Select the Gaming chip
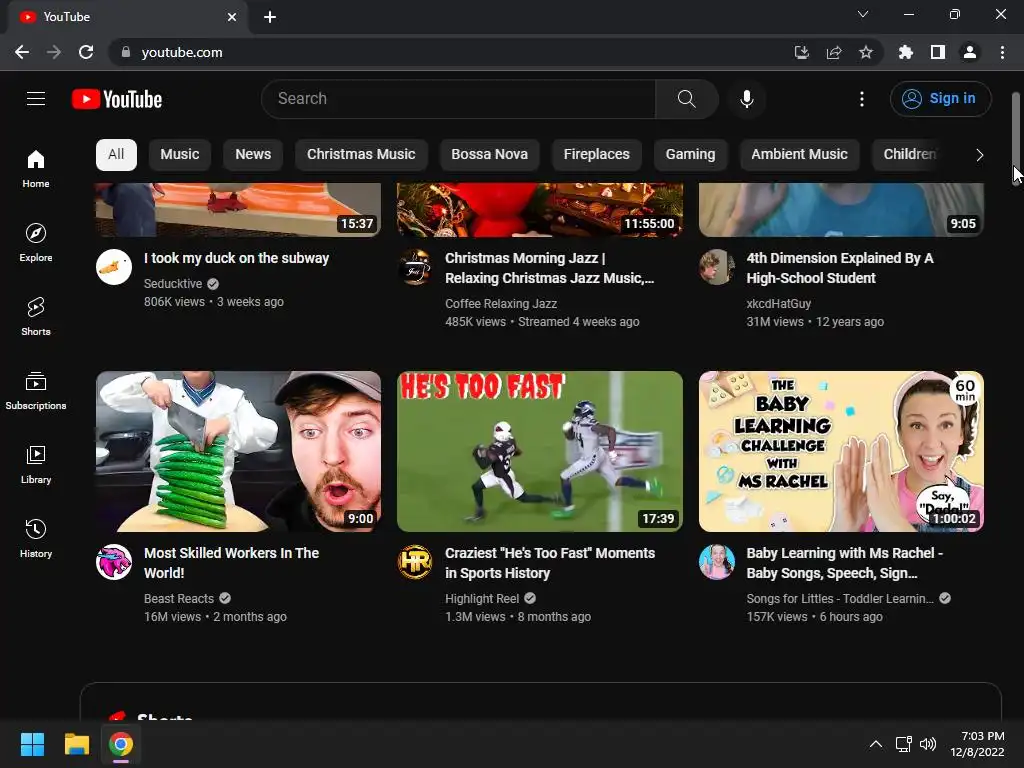This screenshot has width=1024, height=768. (690, 154)
